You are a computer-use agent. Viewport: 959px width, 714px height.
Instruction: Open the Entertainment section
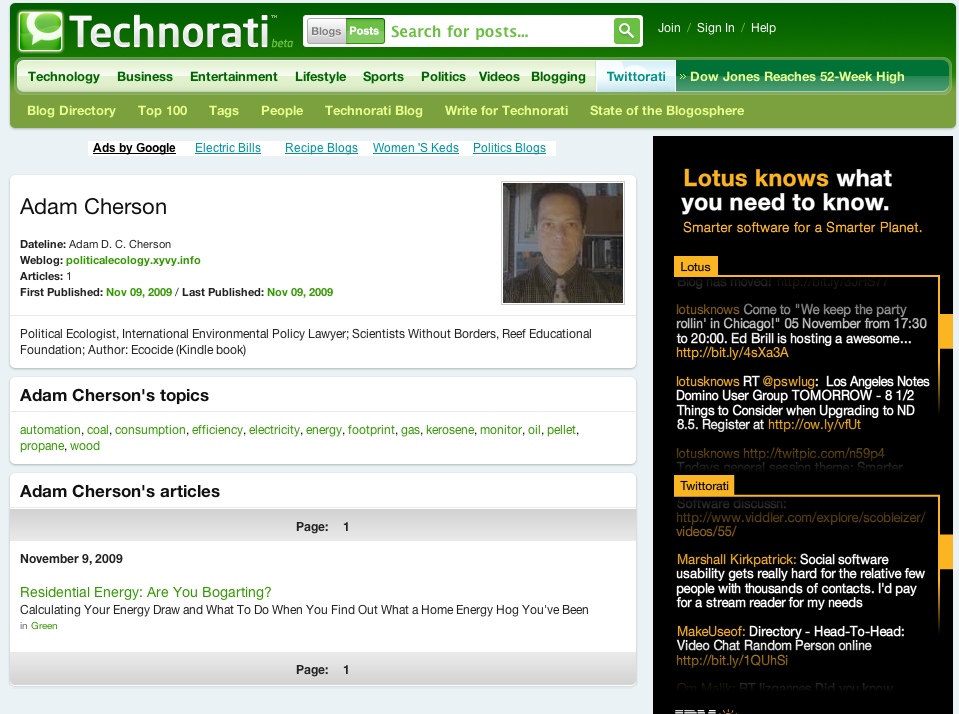pyautogui.click(x=234, y=76)
